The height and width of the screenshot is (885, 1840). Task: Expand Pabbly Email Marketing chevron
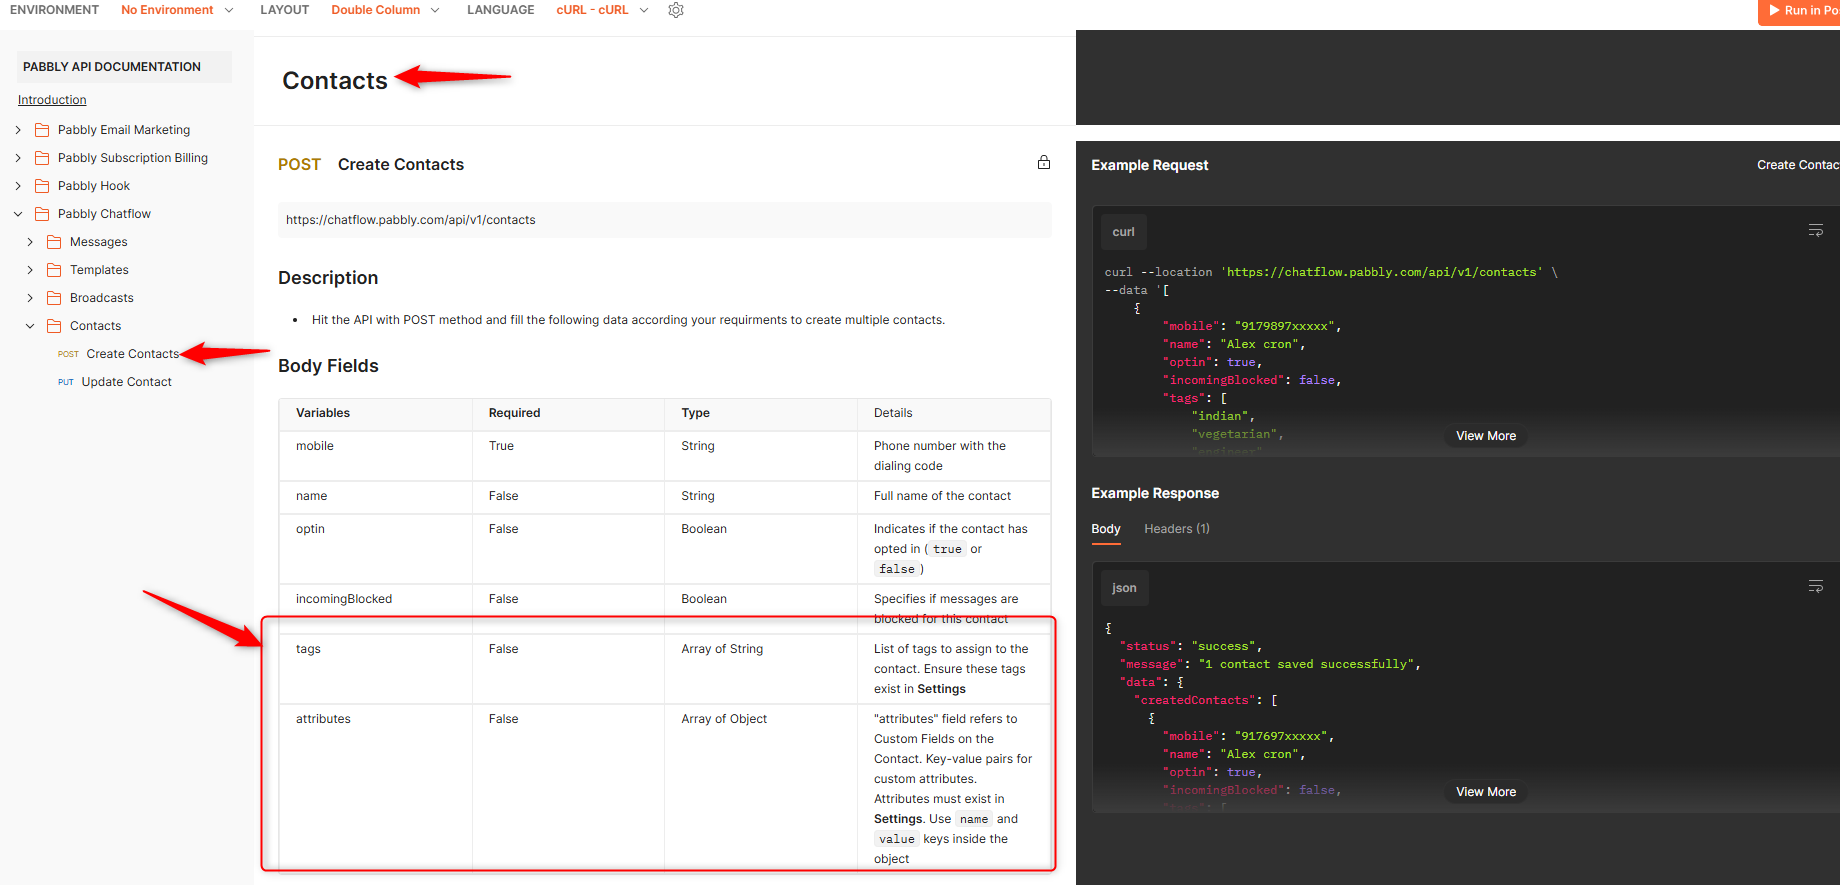pyautogui.click(x=18, y=130)
